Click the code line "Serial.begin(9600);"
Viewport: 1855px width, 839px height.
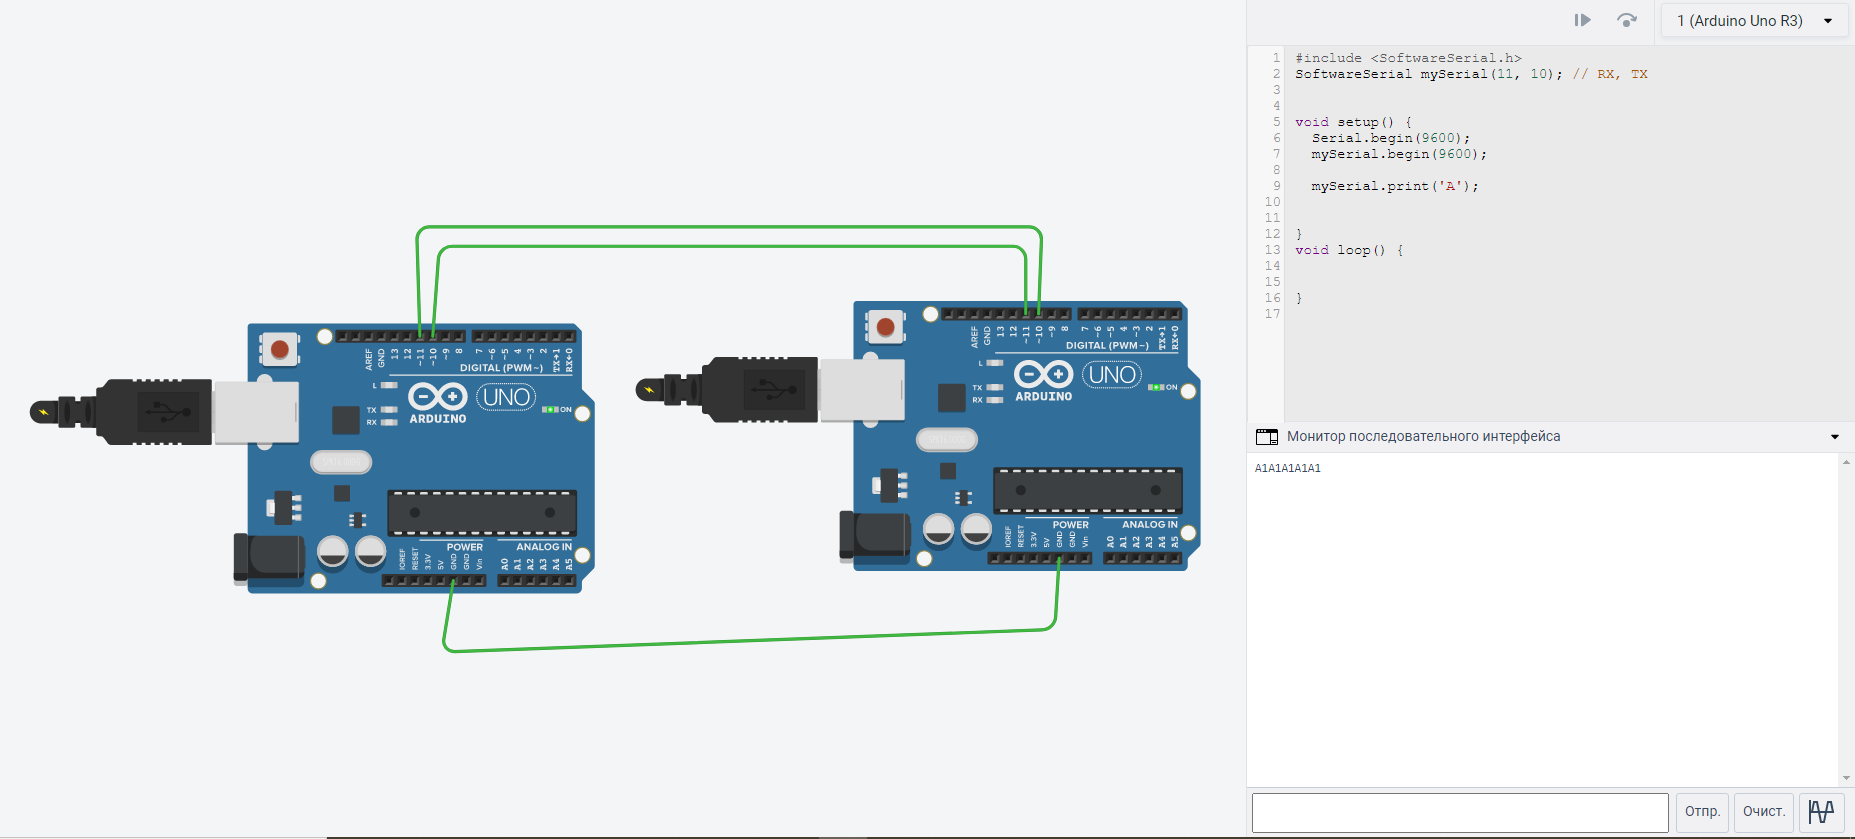[x=1391, y=138]
